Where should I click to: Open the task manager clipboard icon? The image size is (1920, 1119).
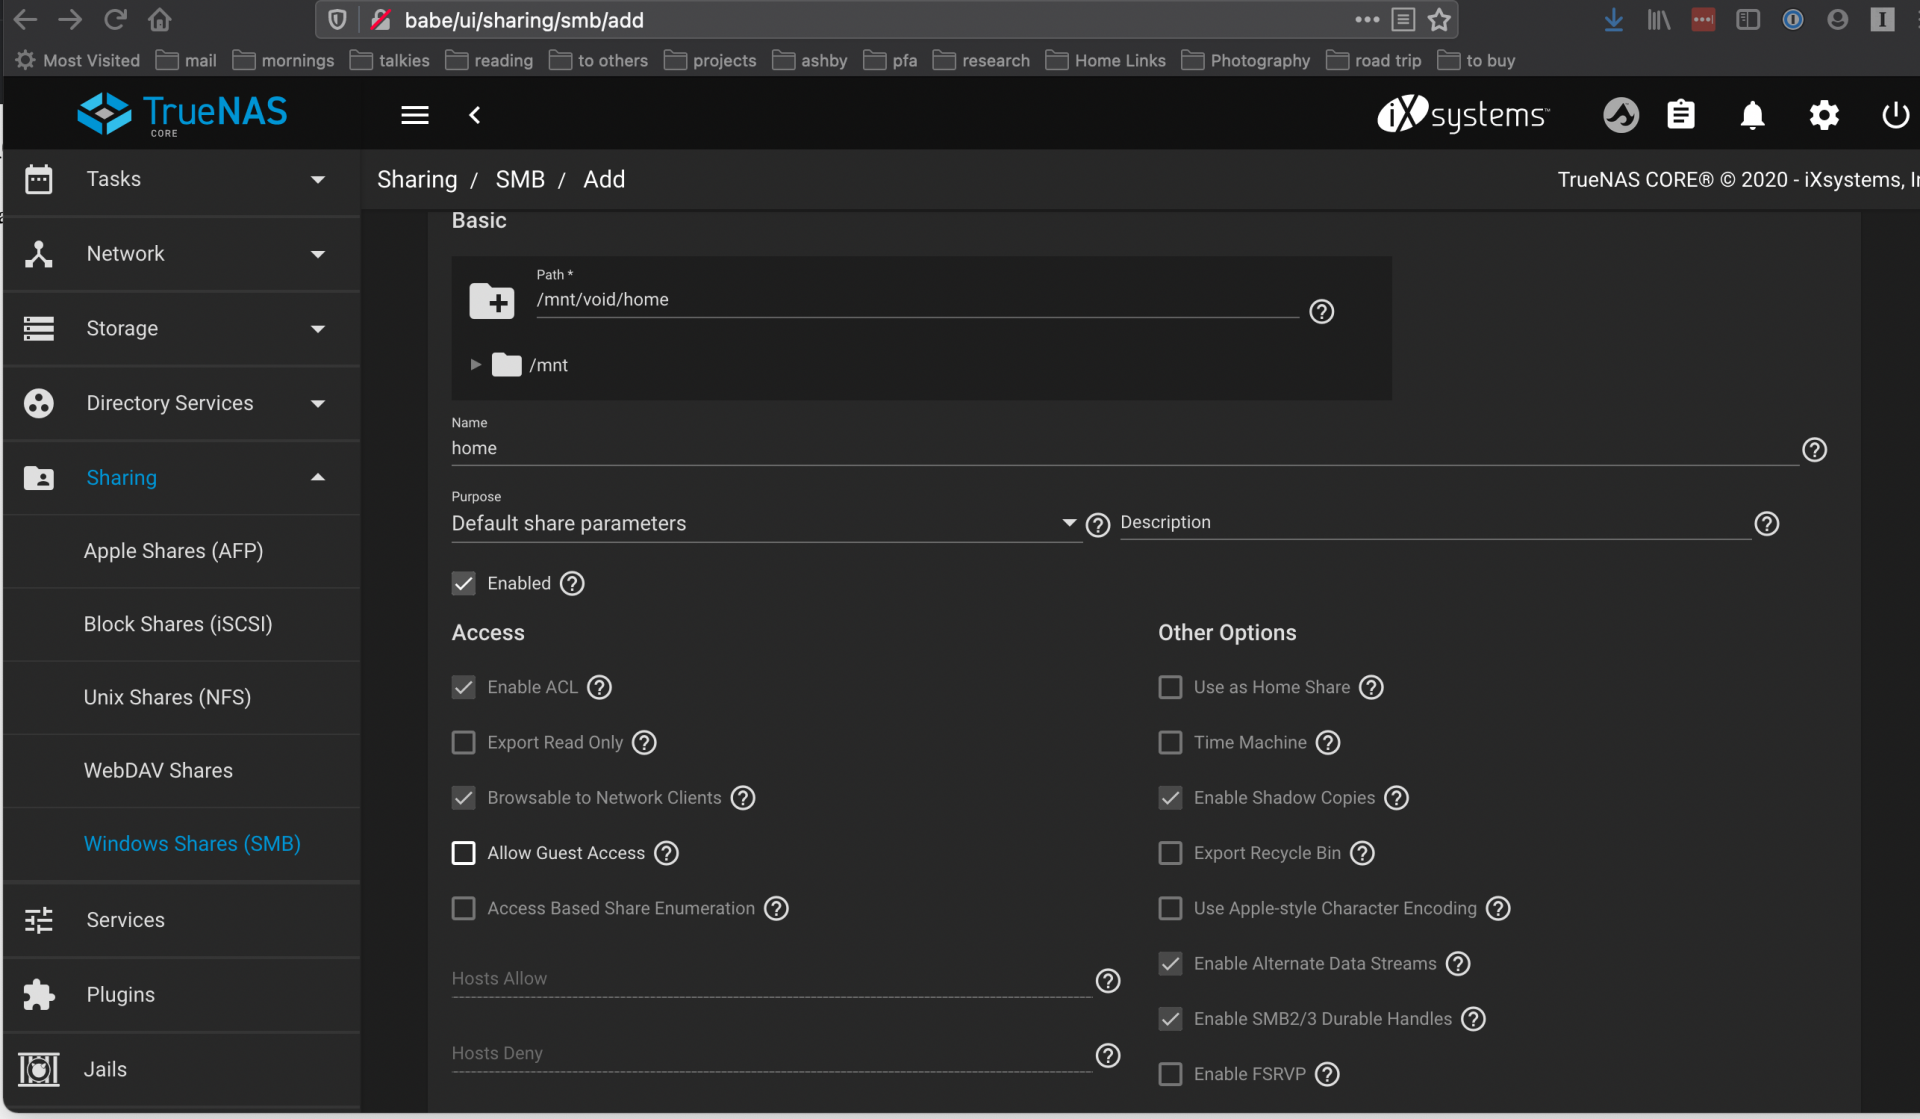pos(1681,115)
